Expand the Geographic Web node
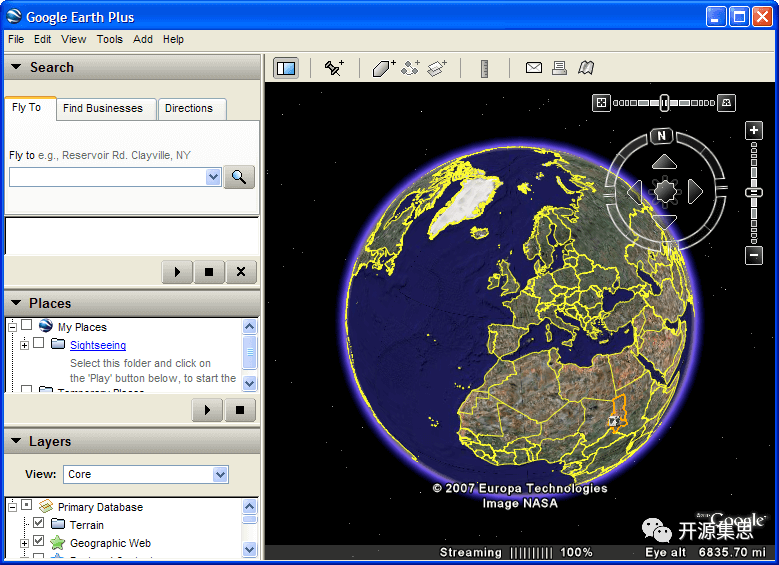Screen dimensions: 779x565 pyautogui.click(x=24, y=543)
